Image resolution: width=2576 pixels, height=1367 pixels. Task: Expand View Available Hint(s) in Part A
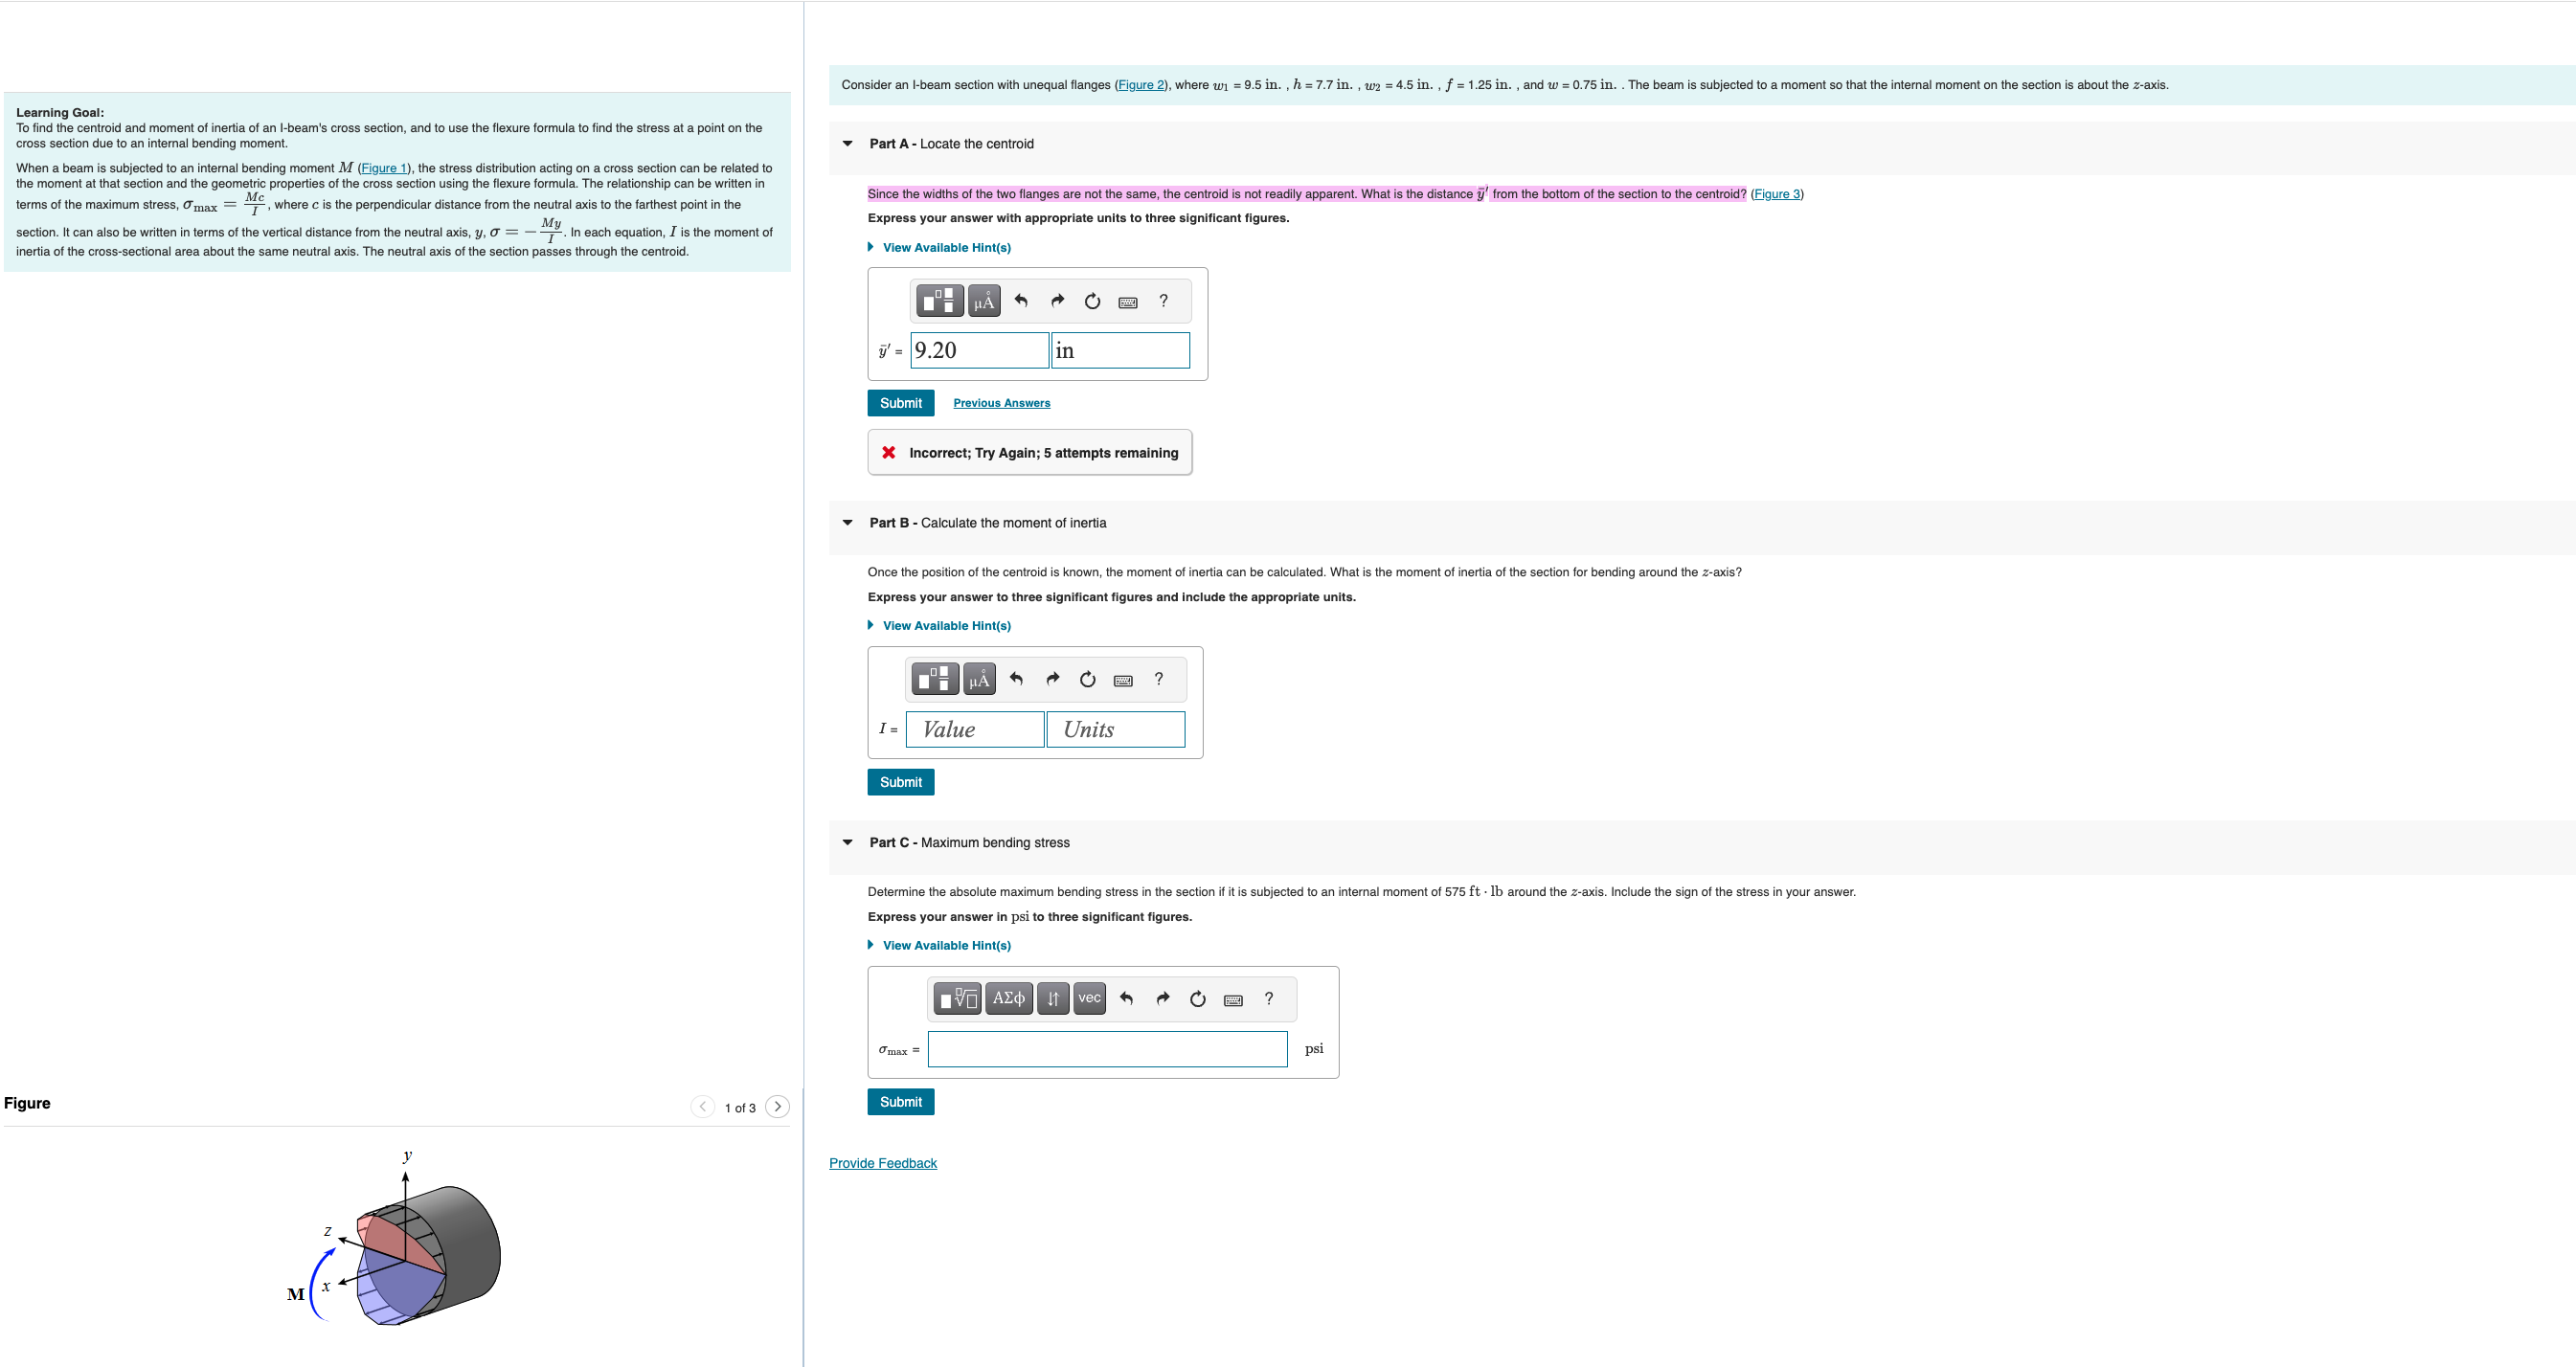(x=945, y=247)
